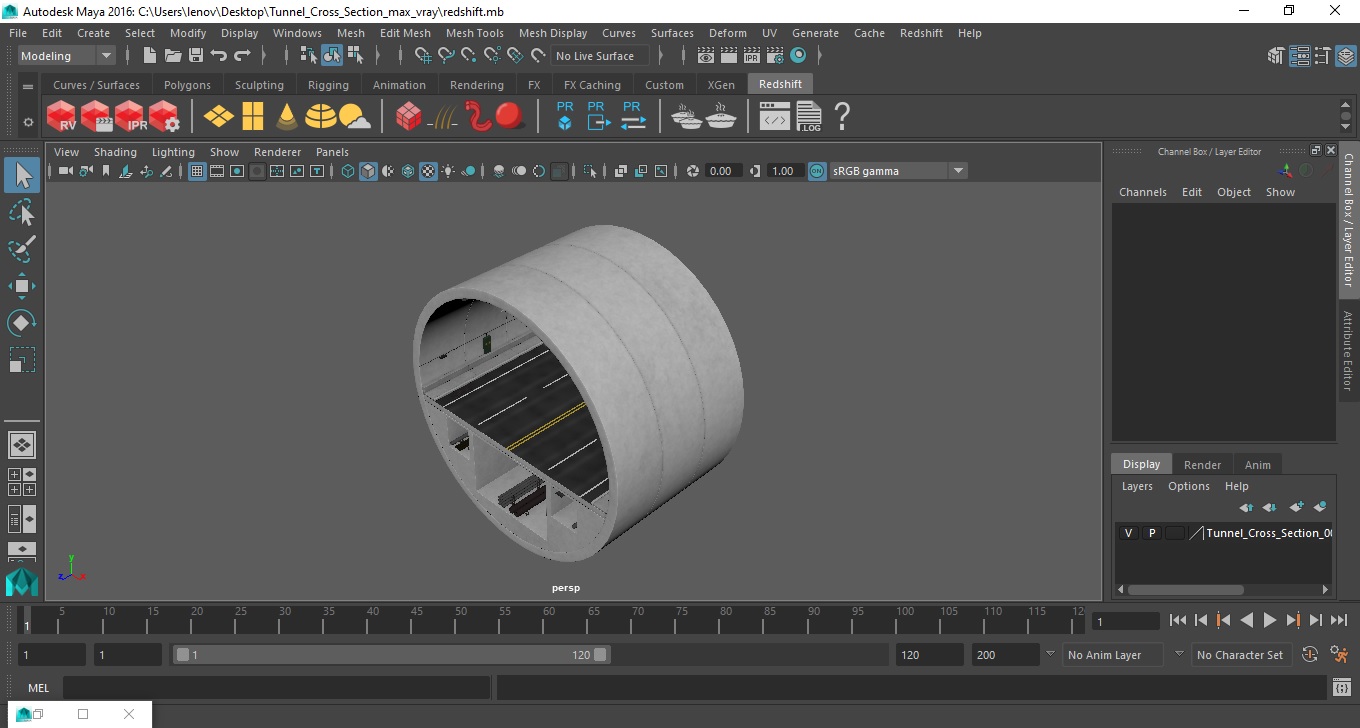Click the MEL command language label
This screenshot has height=728, width=1360.
point(38,688)
